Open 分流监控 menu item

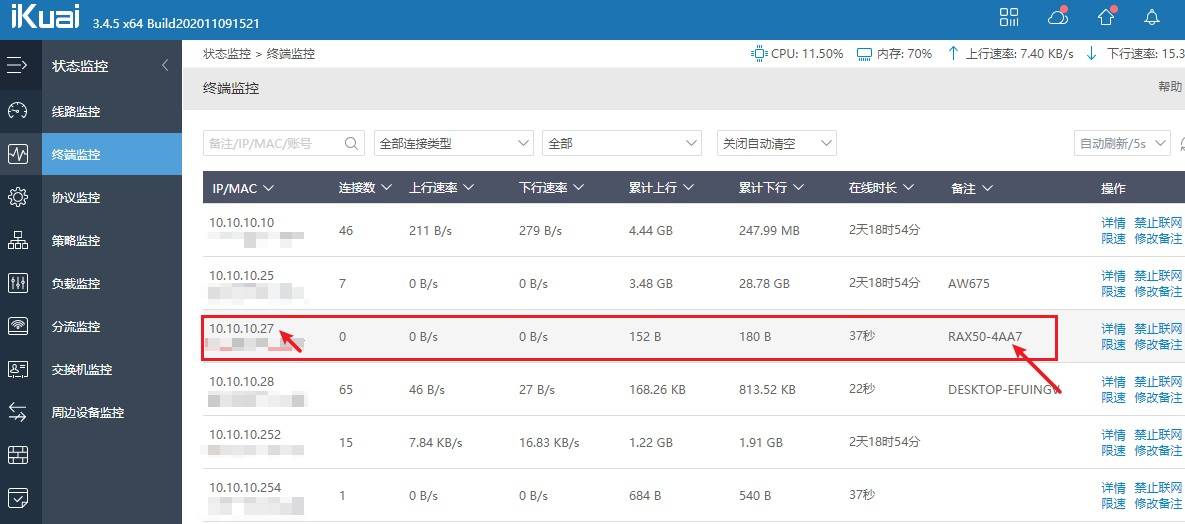(112, 327)
